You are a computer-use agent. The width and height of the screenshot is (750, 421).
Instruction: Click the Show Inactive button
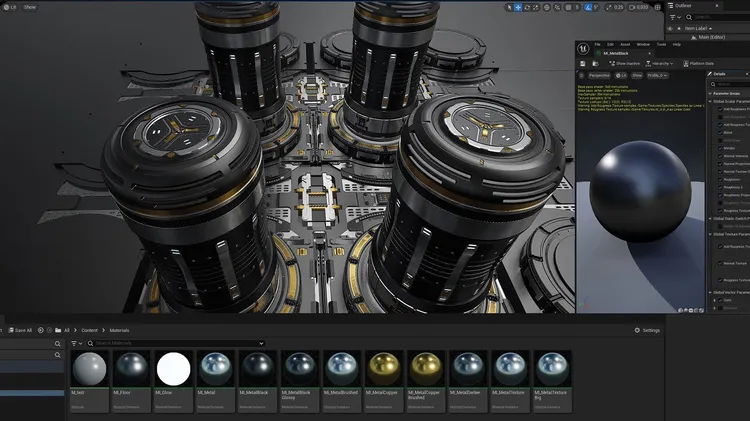[624, 64]
